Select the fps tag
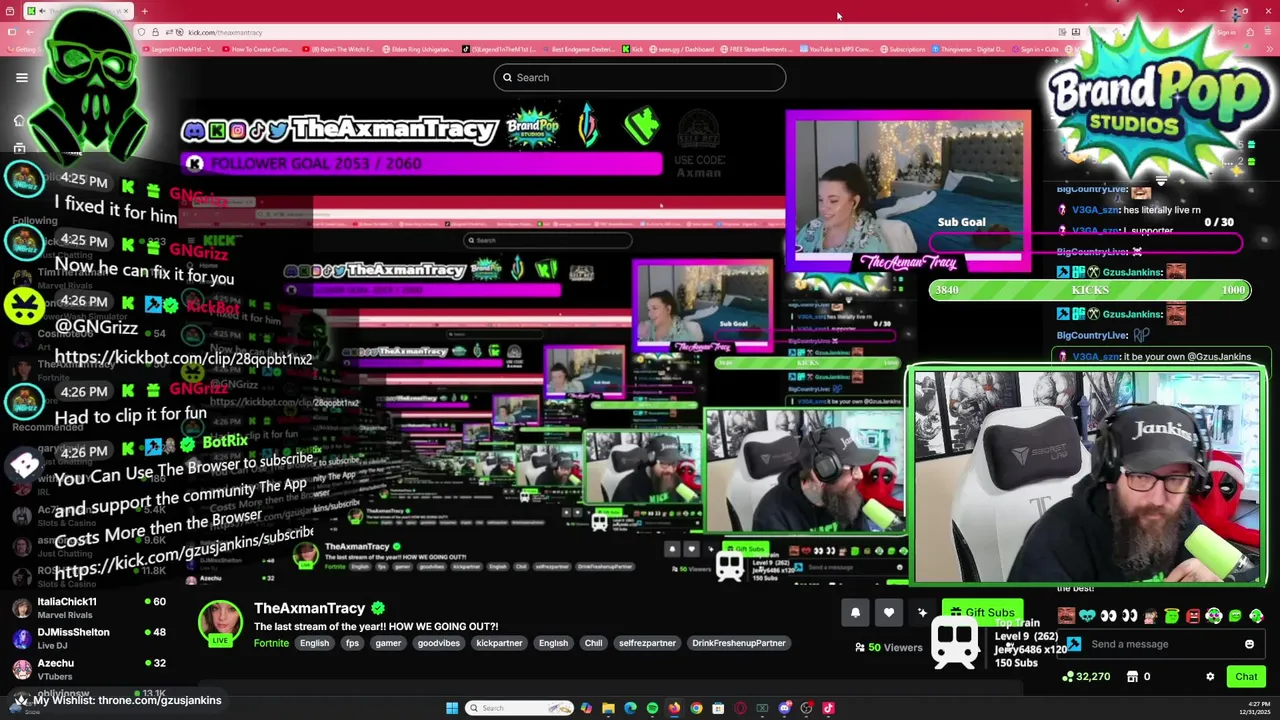 pos(352,643)
